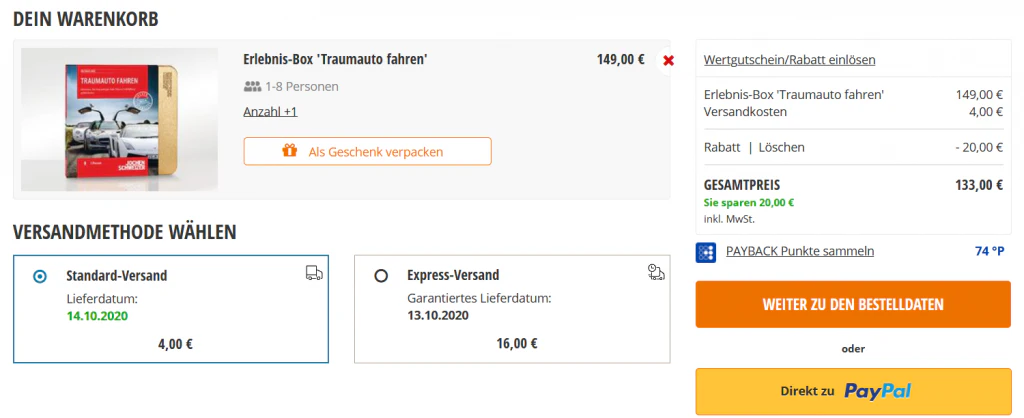Click the gift icon for Geschenk verpacken
This screenshot has width=1024, height=418.
pyautogui.click(x=290, y=152)
